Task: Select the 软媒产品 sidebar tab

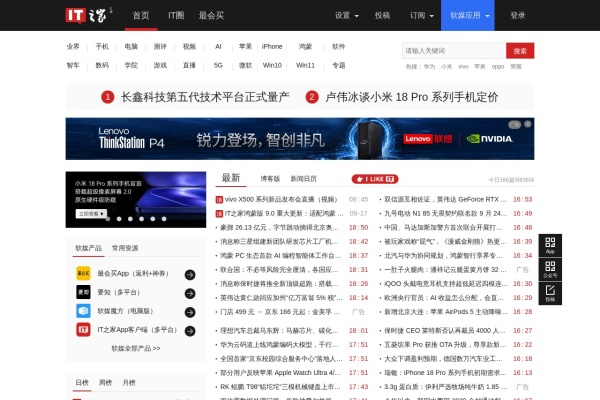Action: click(x=88, y=248)
